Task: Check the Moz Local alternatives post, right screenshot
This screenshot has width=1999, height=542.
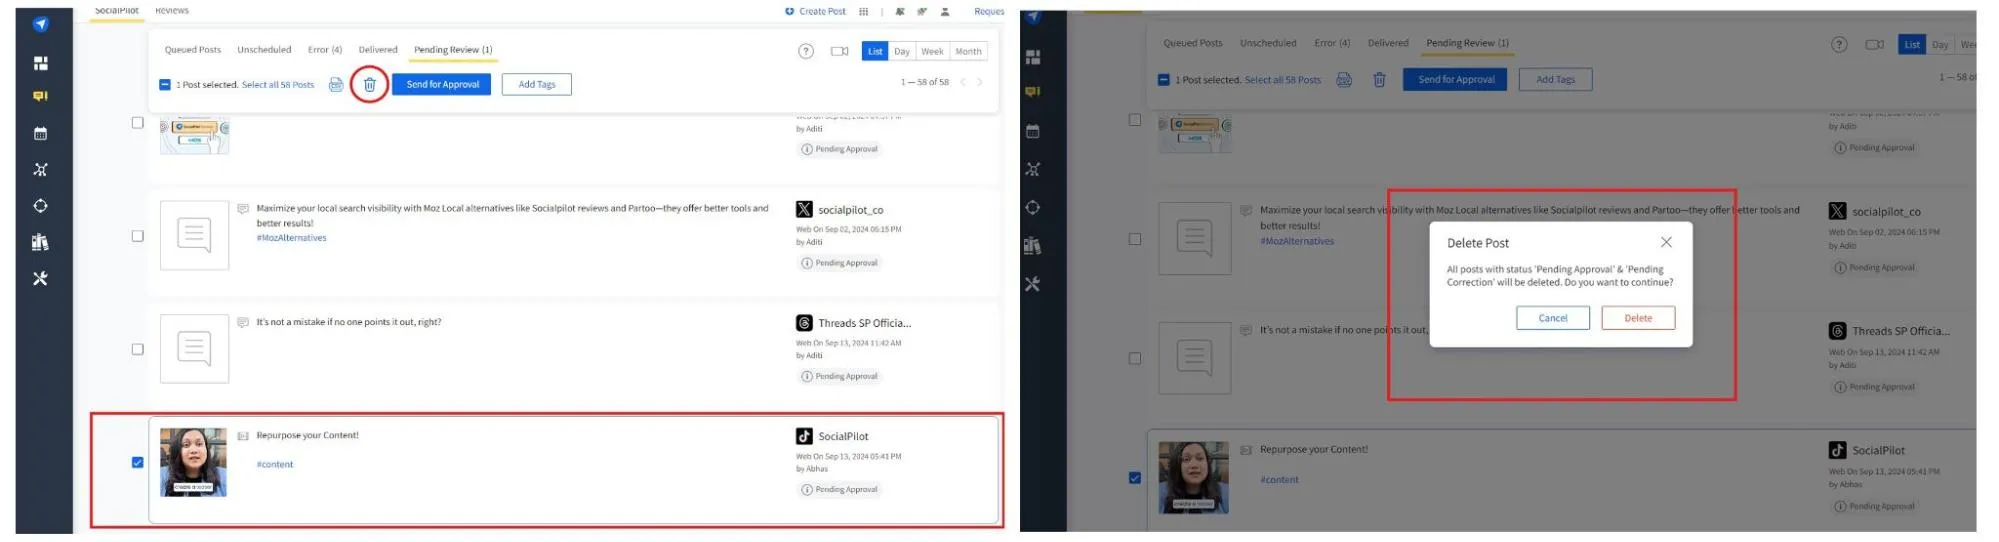Action: click(x=1134, y=239)
